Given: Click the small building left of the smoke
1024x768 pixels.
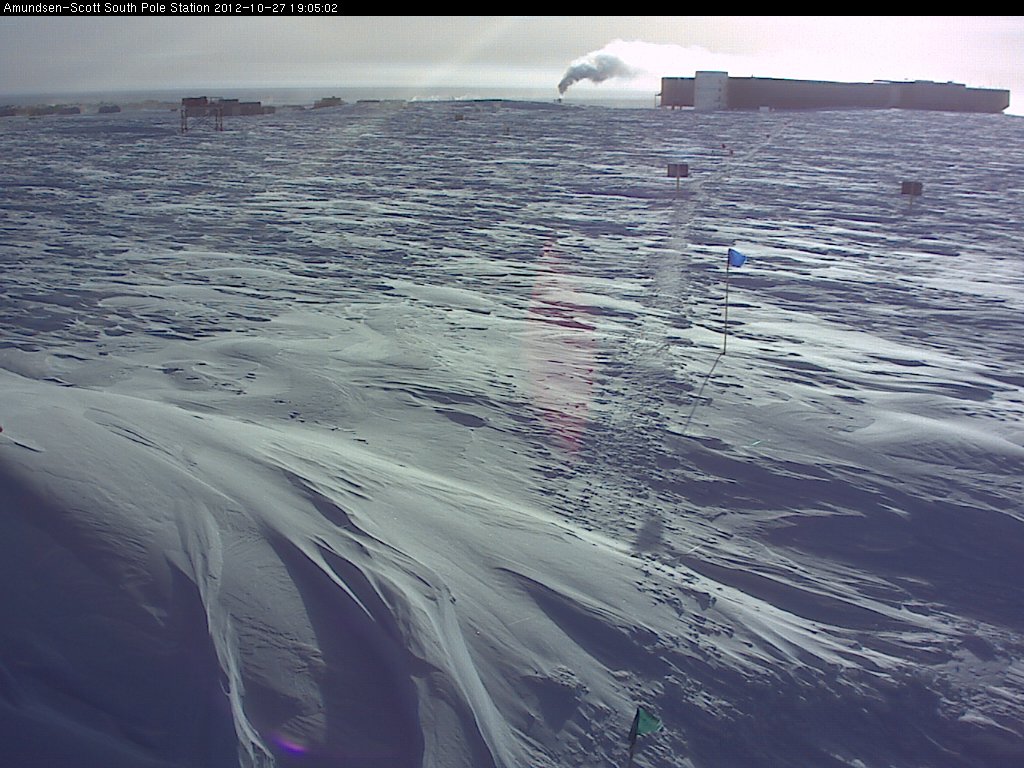Looking at the screenshot, I should click(x=328, y=102).
